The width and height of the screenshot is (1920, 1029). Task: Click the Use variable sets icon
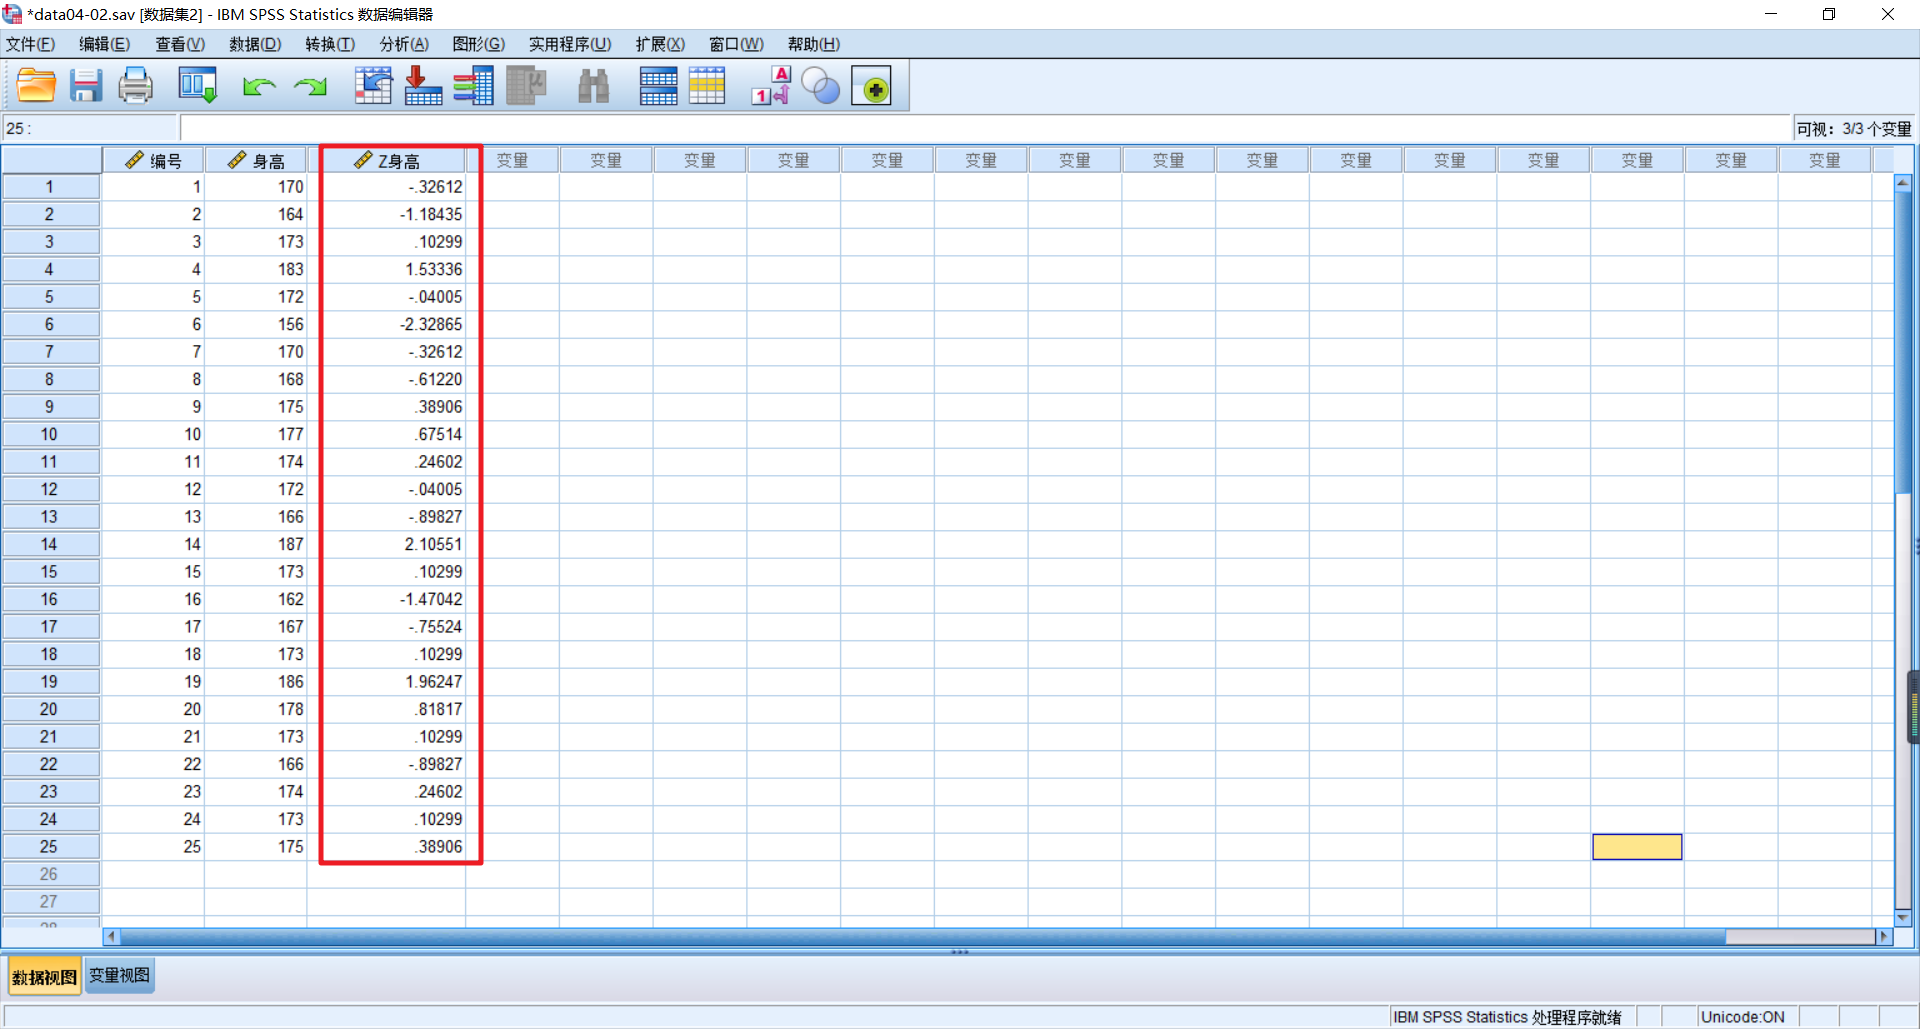tap(821, 86)
